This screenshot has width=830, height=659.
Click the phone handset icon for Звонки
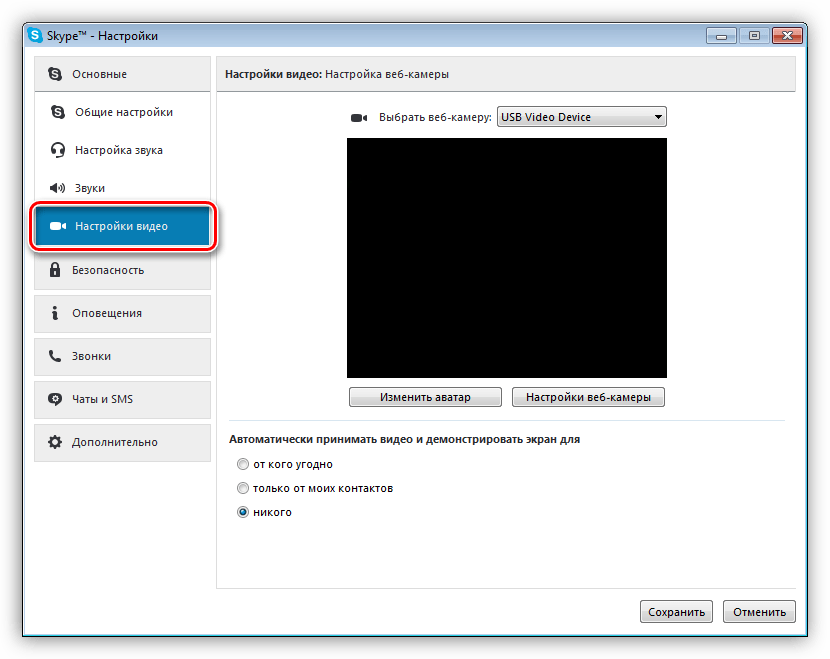click(x=54, y=356)
